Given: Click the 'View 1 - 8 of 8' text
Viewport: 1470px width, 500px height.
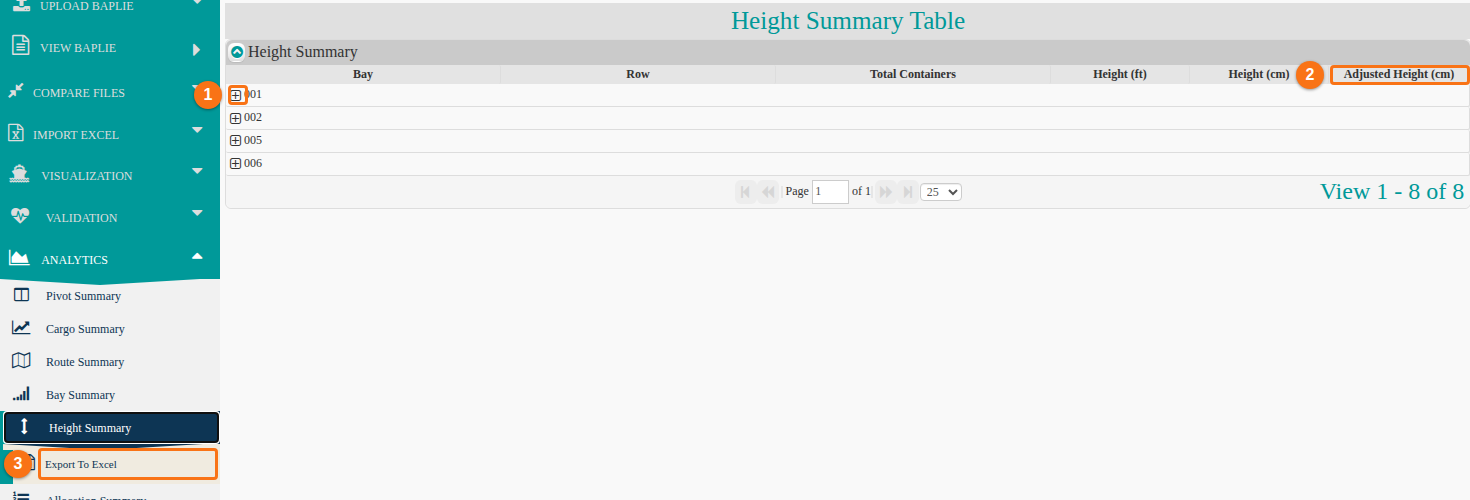Looking at the screenshot, I should pyautogui.click(x=1392, y=192).
